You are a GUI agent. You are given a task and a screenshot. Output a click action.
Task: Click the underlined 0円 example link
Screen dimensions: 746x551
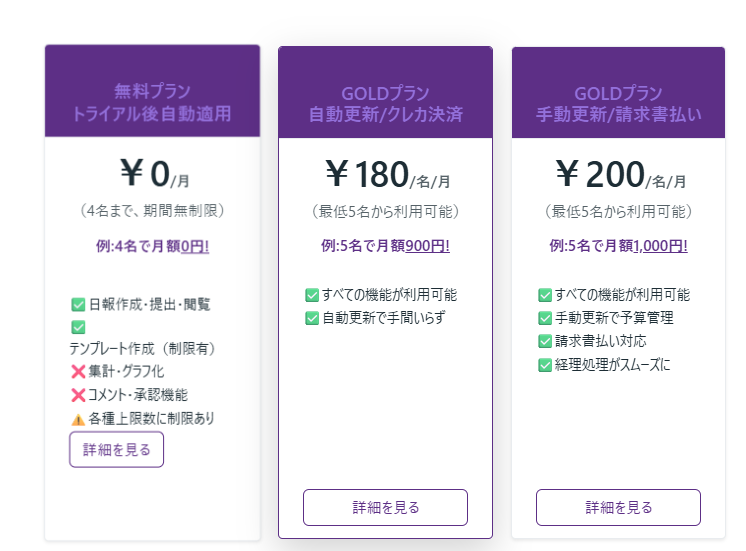(195, 246)
